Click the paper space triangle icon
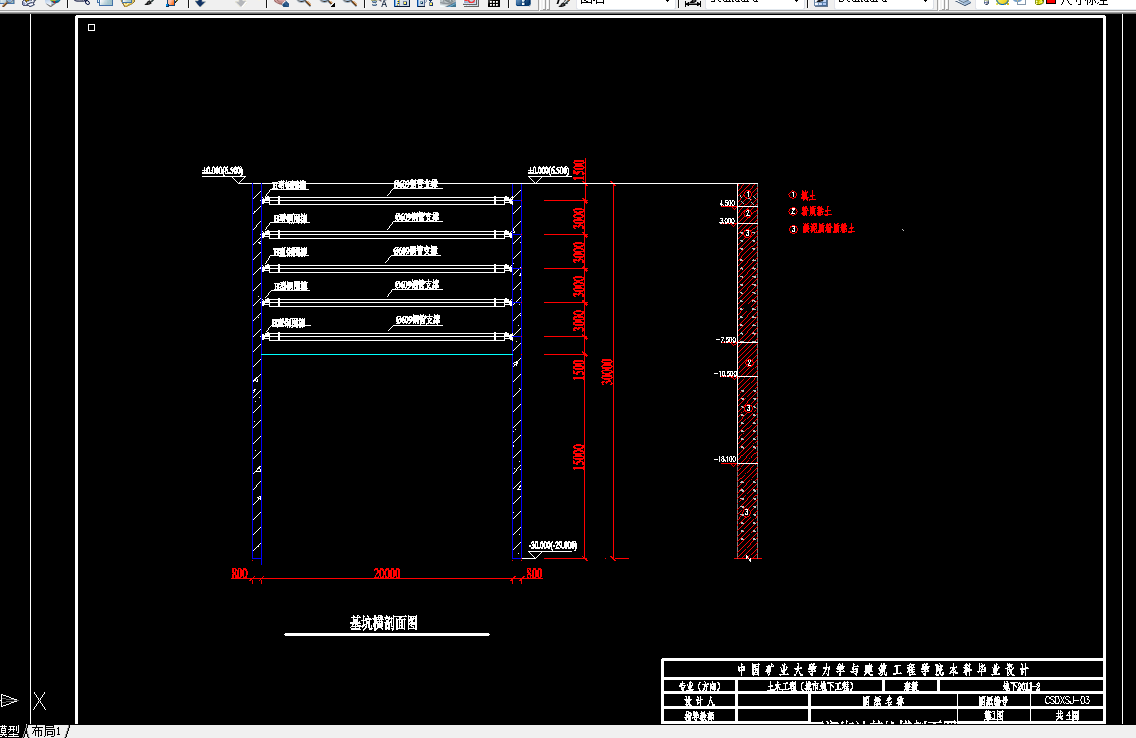The height and width of the screenshot is (738, 1136). coord(9,700)
